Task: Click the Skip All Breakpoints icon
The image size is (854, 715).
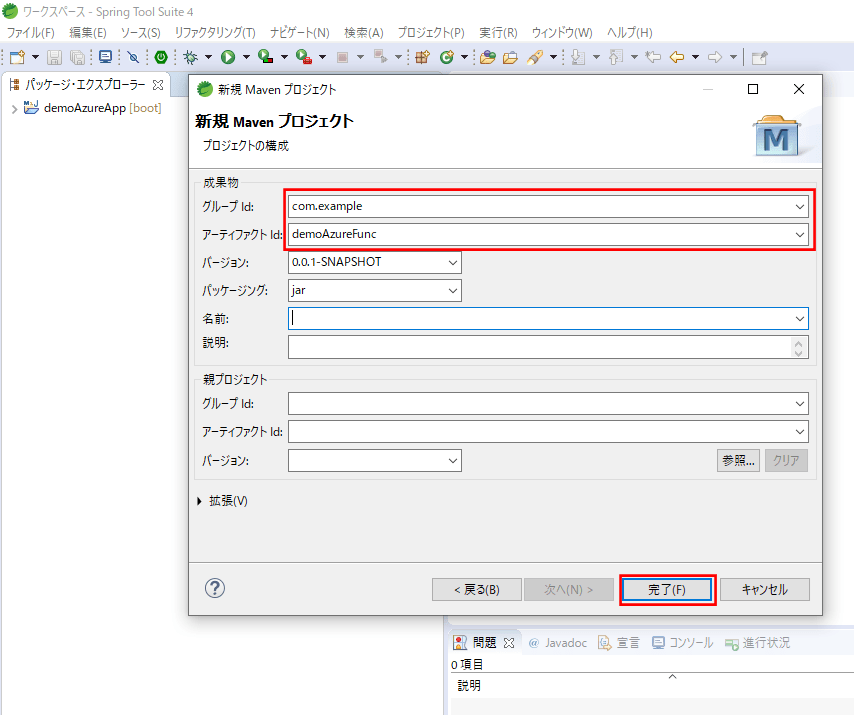Action: pyautogui.click(x=133, y=57)
